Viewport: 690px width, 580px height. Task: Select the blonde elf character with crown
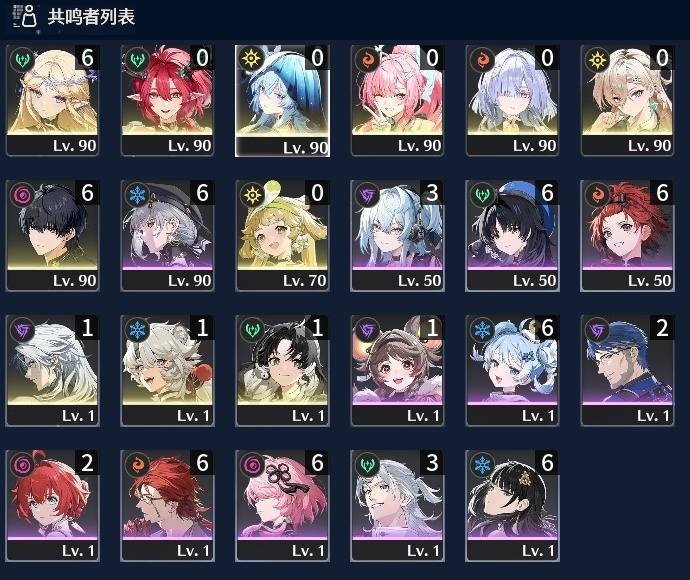52,100
